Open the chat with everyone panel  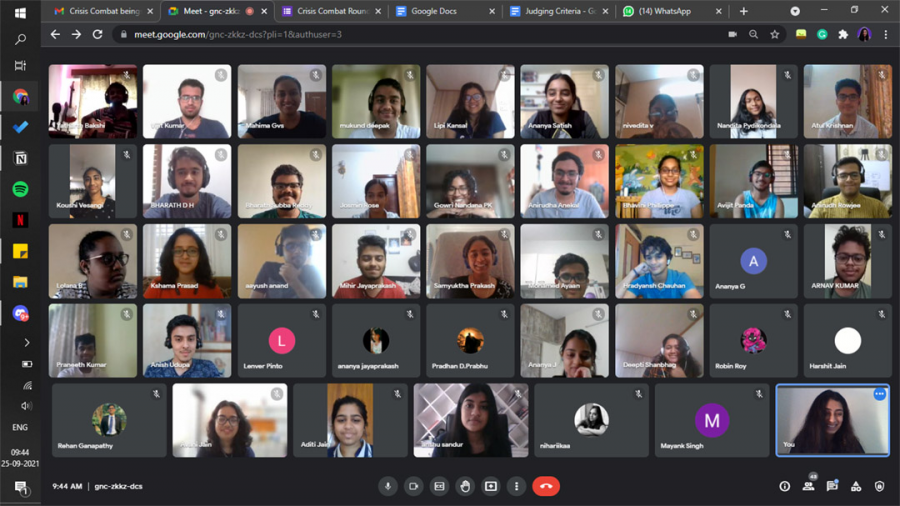(832, 486)
